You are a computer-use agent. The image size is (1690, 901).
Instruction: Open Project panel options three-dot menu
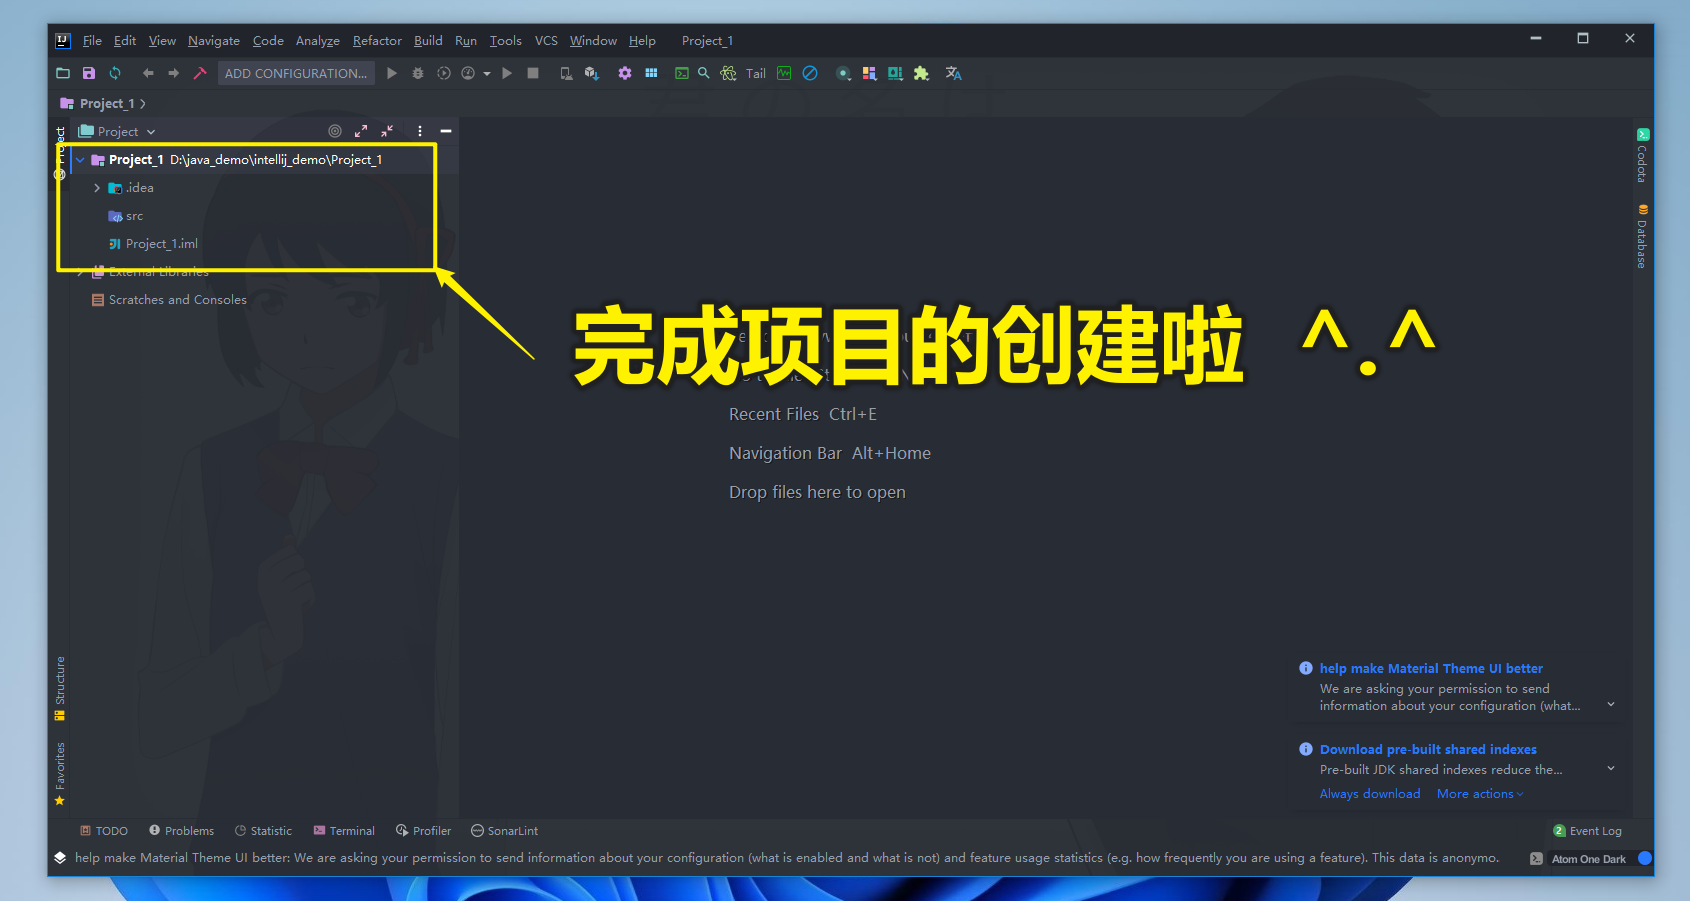click(420, 131)
